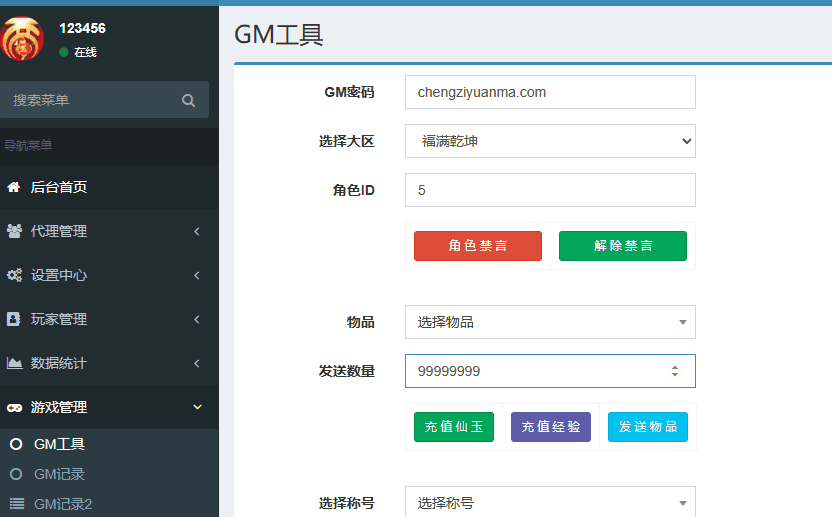Open the 选择物品 item dropdown
The image size is (832, 517).
[550, 322]
